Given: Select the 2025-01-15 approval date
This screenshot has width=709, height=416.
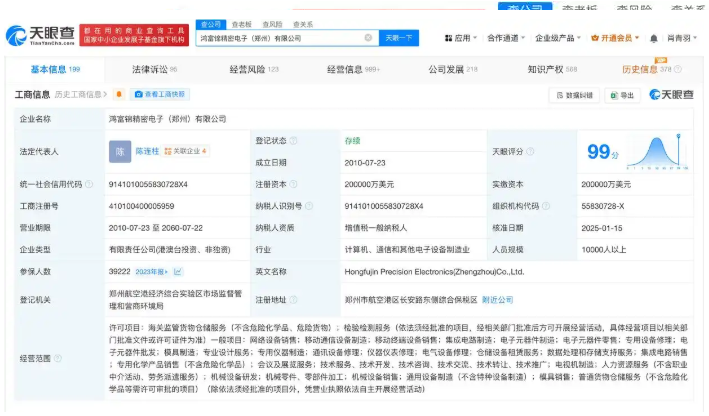Looking at the screenshot, I should pyautogui.click(x=602, y=228).
